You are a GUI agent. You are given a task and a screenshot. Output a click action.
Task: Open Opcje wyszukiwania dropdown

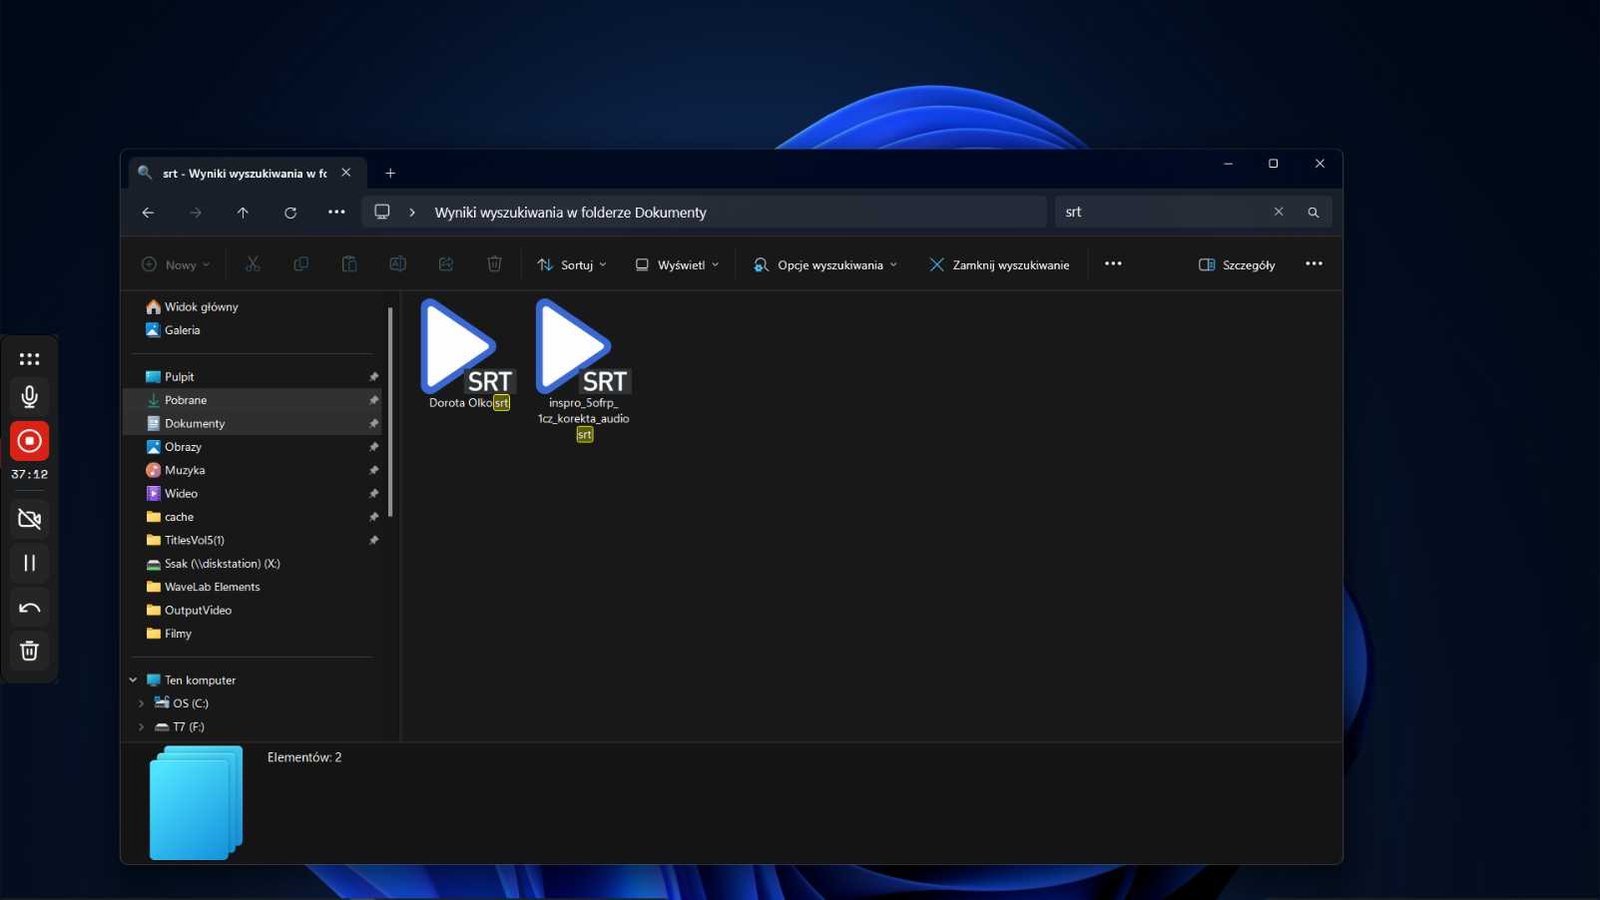(x=825, y=265)
